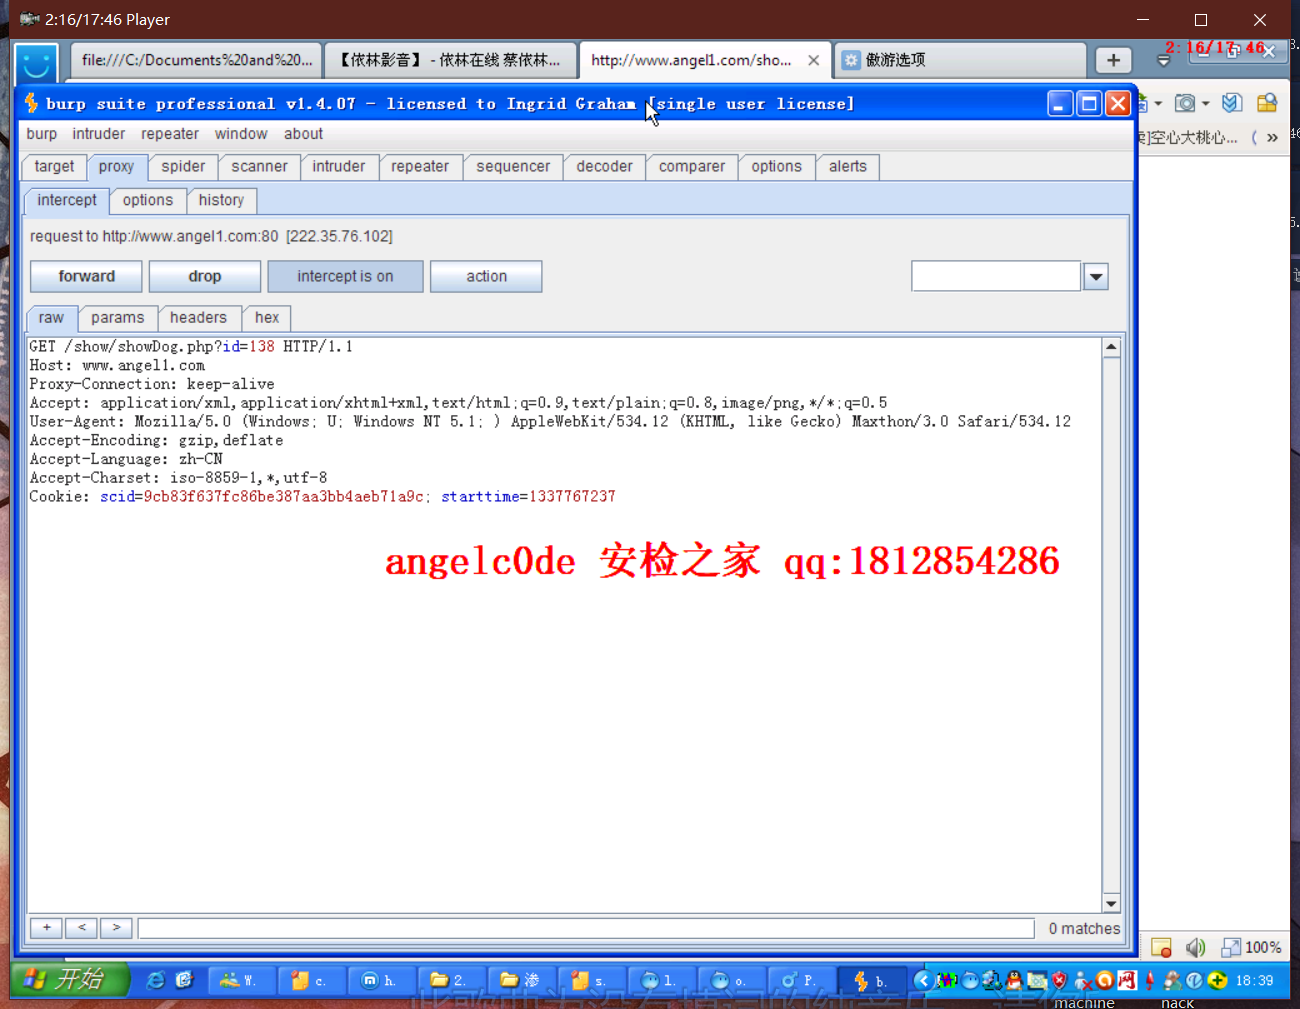Open the about menu
Viewport: 1300px width, 1009px height.
coord(303,134)
